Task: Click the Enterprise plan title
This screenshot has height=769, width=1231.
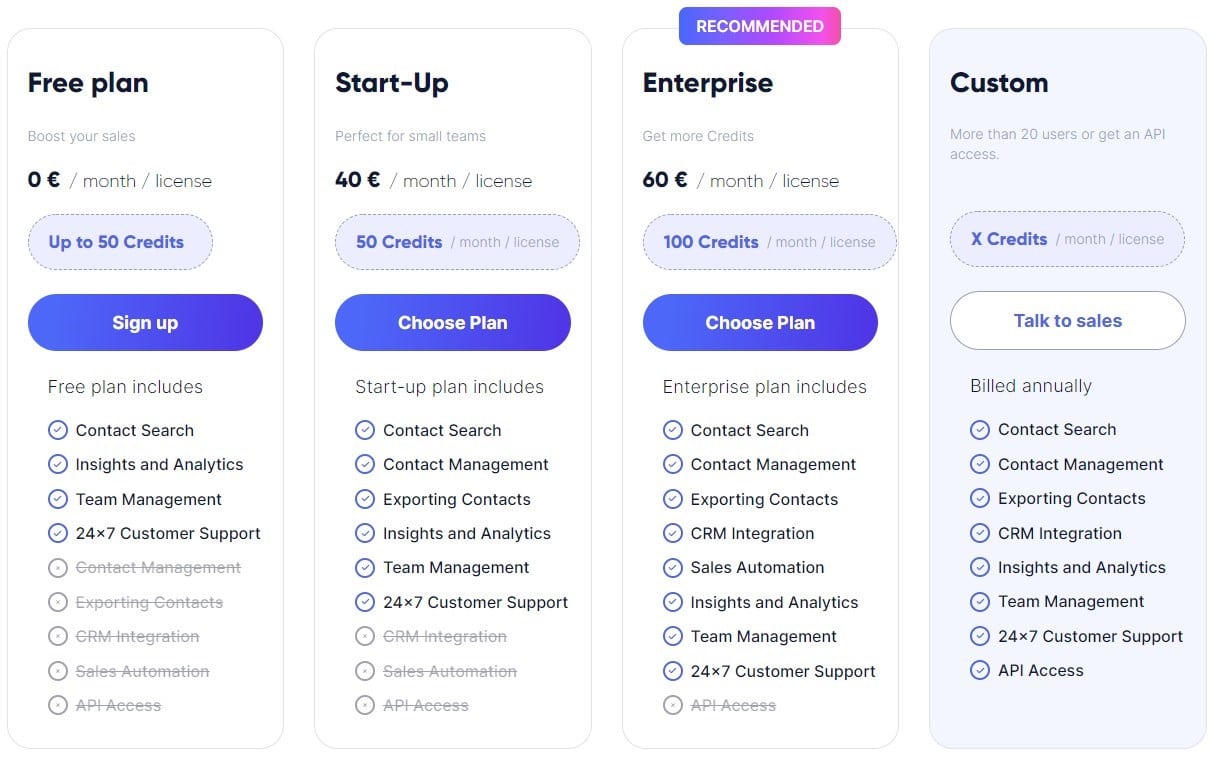Action: 708,82
